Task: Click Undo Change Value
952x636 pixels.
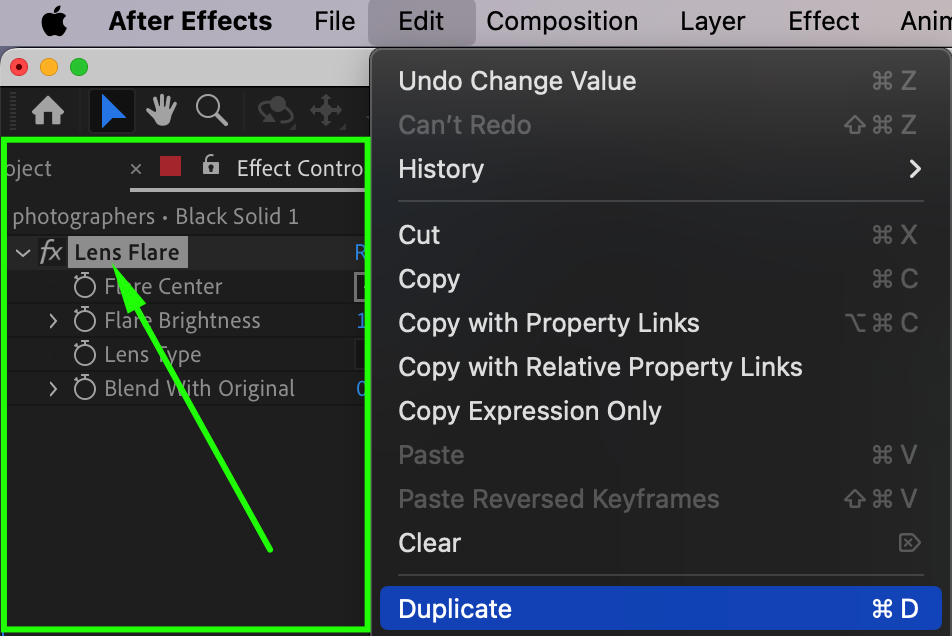Action: click(517, 81)
